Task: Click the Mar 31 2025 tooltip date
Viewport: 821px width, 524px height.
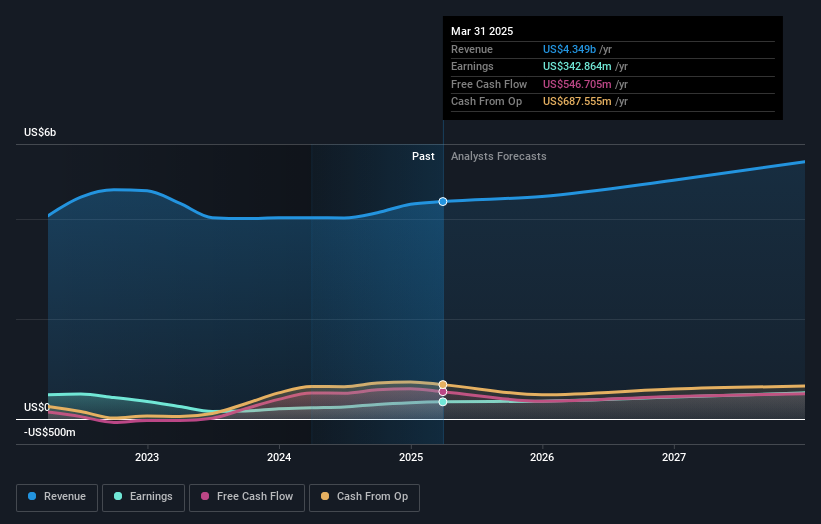Action: coord(482,31)
